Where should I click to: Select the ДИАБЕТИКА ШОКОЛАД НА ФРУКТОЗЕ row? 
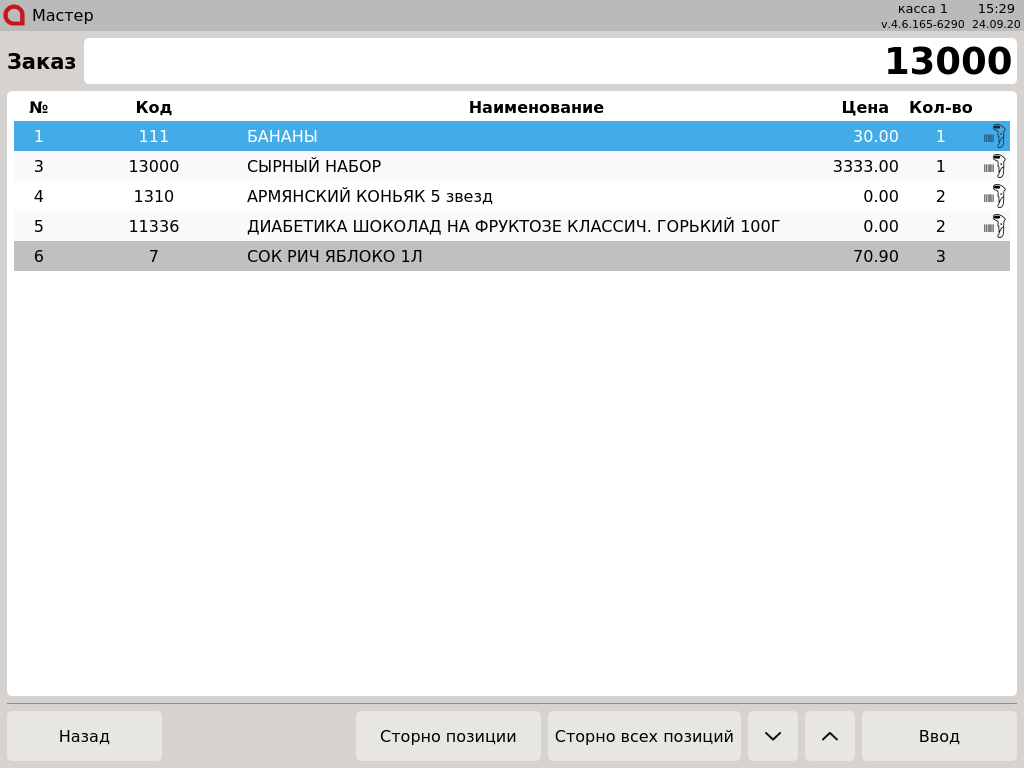click(x=512, y=226)
